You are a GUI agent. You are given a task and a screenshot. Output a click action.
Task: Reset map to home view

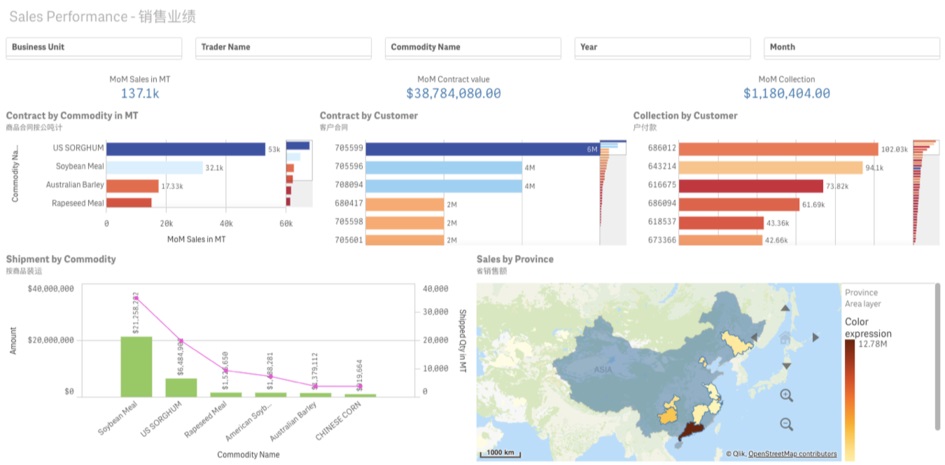click(x=786, y=338)
